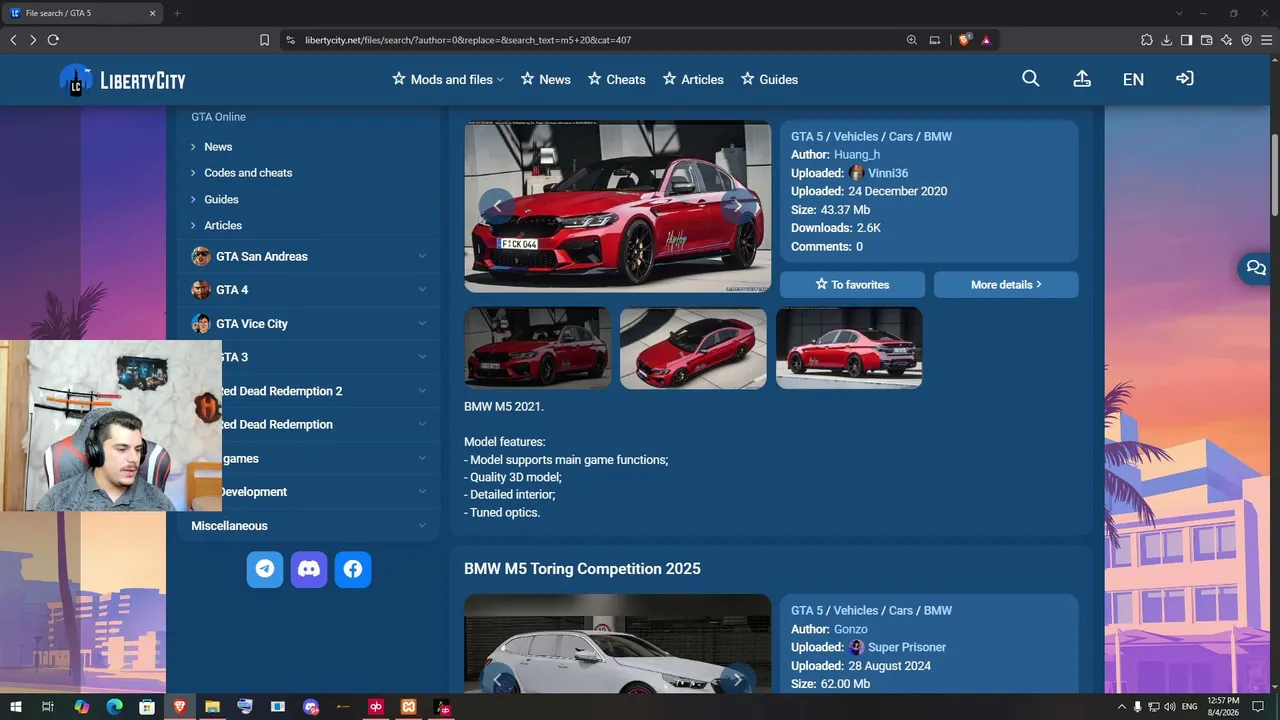Open File Explorer from the taskbar
Screen dimensions: 1280x720
[x=212, y=707]
